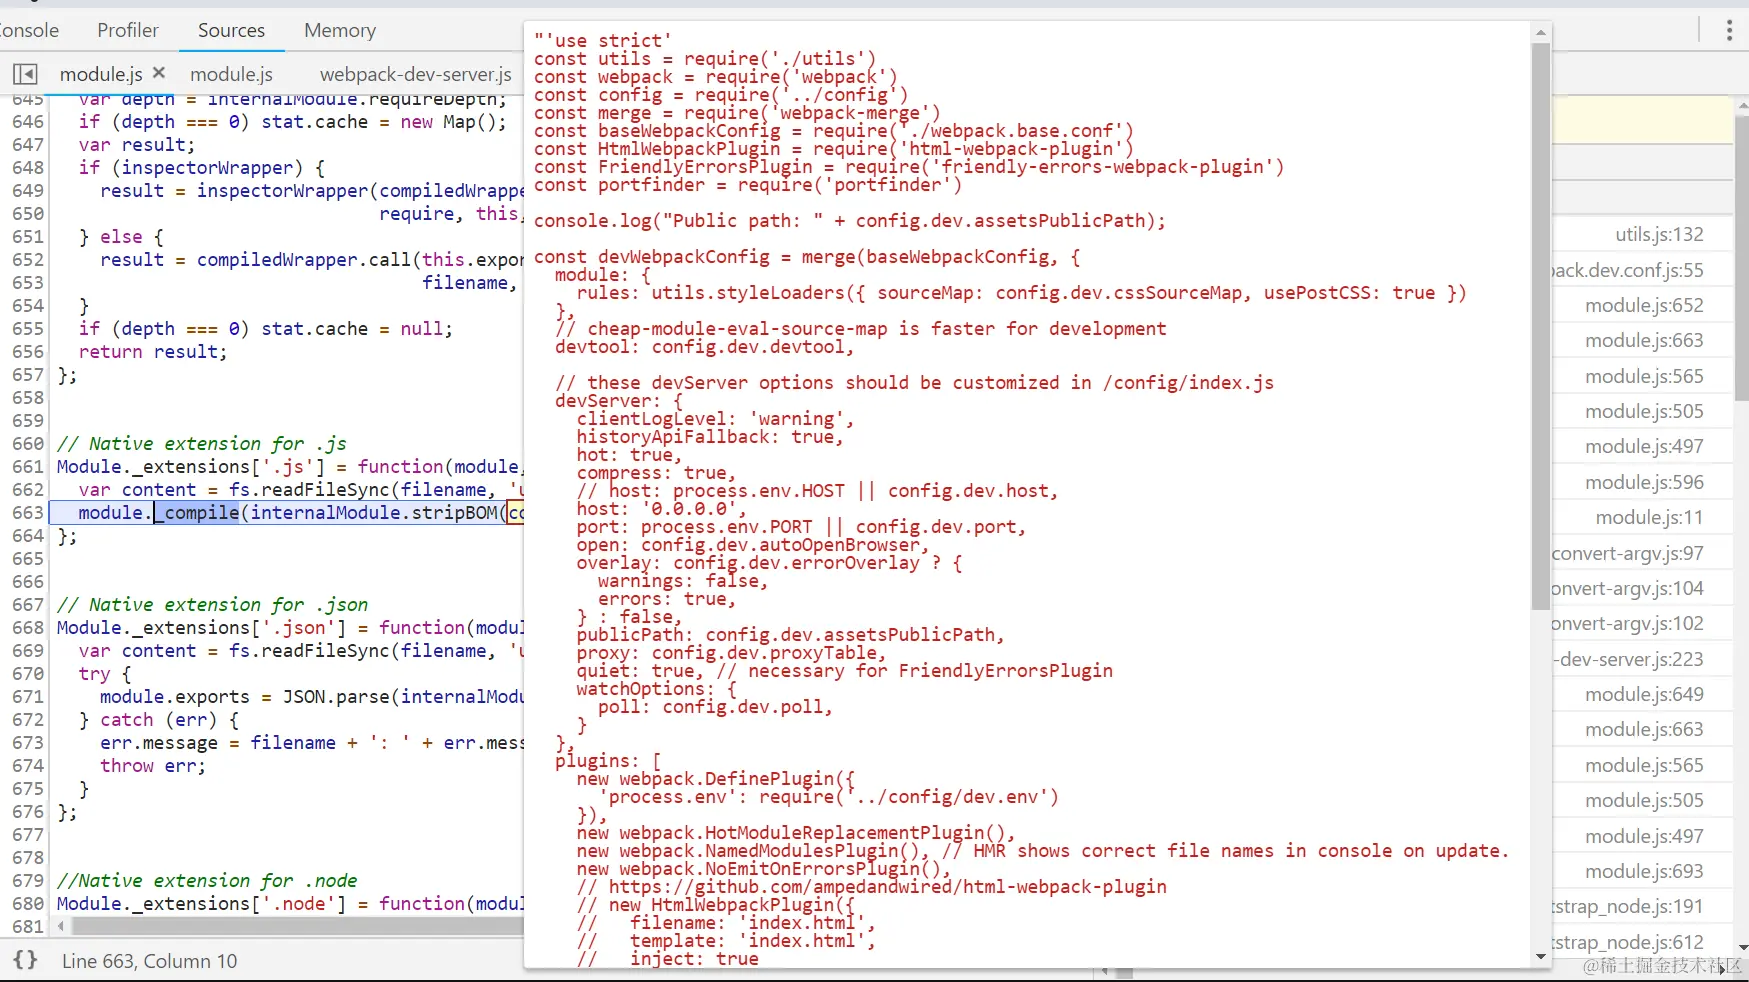Open the webpack-dev-server.js file tab
Image resolution: width=1749 pixels, height=982 pixels.
pyautogui.click(x=416, y=74)
